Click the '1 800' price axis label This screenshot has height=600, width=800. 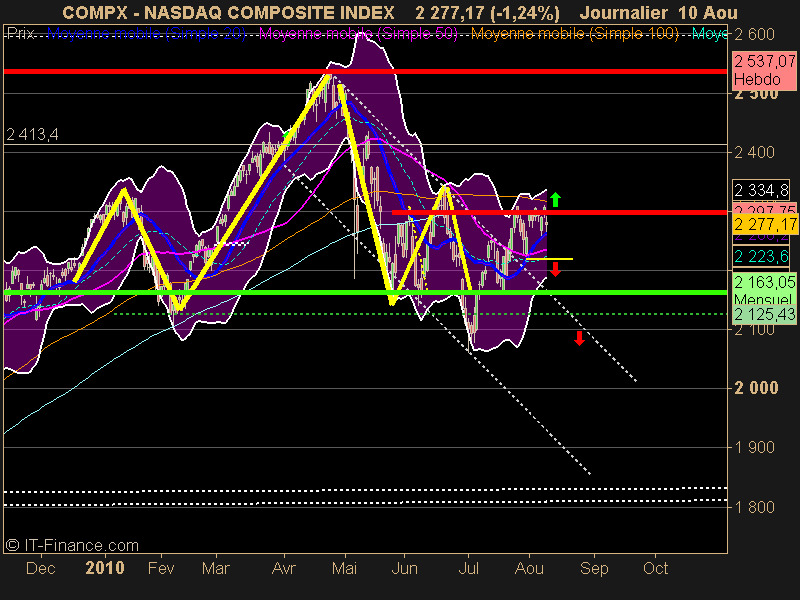tap(754, 507)
